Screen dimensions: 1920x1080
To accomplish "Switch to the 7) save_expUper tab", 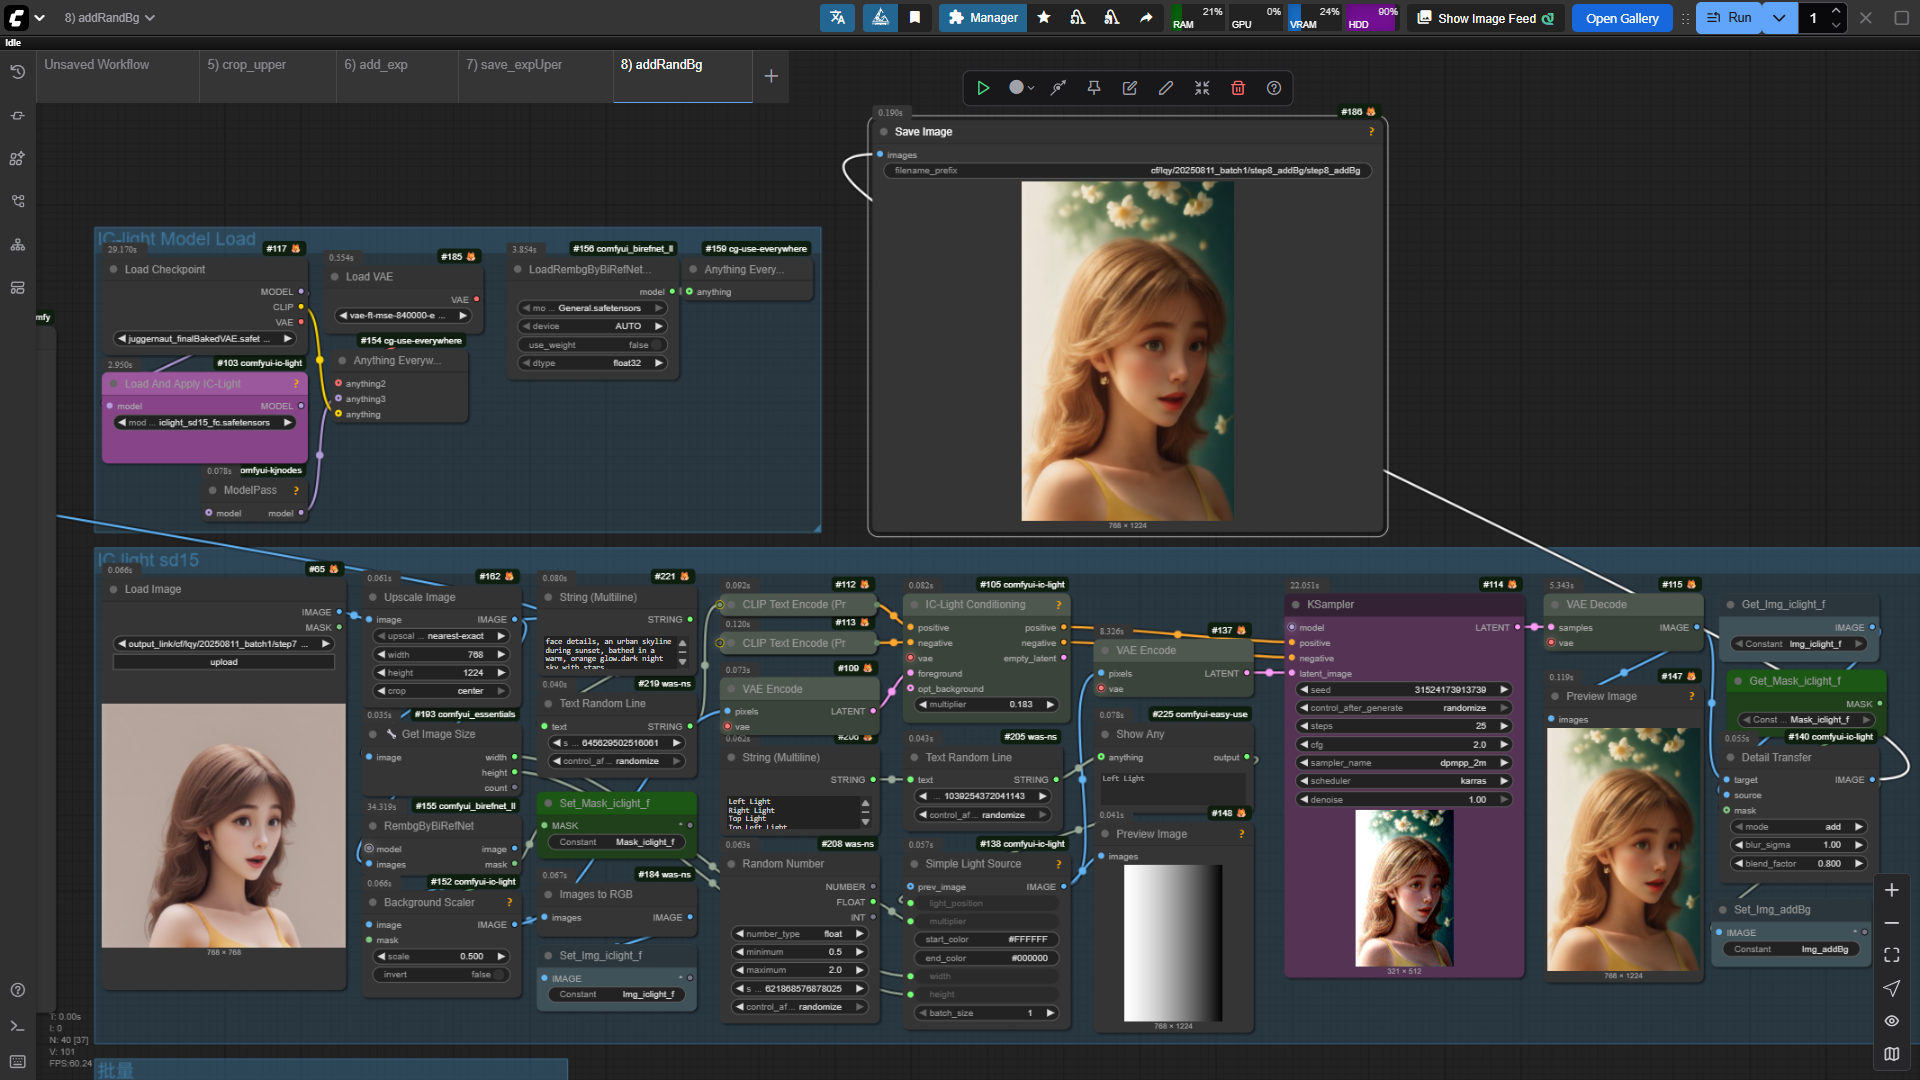I will click(x=514, y=65).
